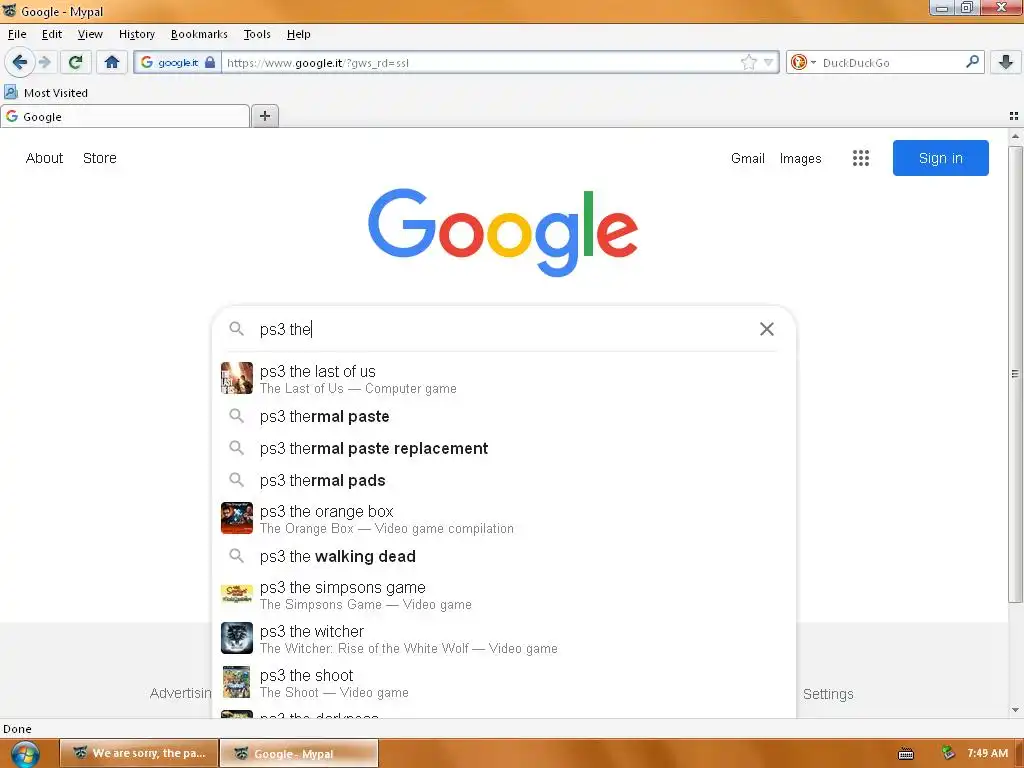Click the tab groups grid icon
The image size is (1024, 768).
coord(1014,116)
